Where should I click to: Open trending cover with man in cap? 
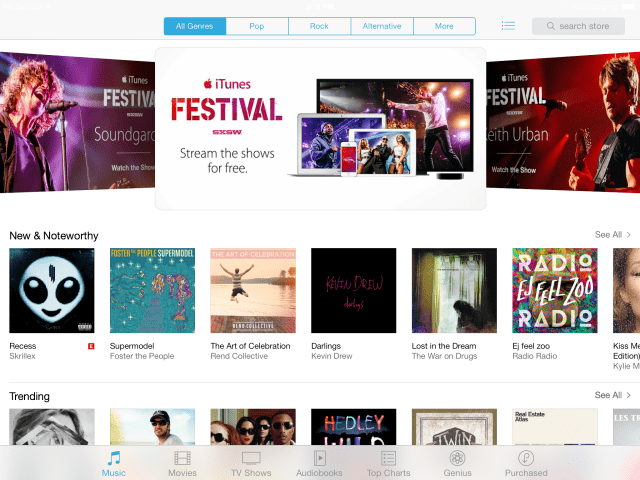coord(152,427)
